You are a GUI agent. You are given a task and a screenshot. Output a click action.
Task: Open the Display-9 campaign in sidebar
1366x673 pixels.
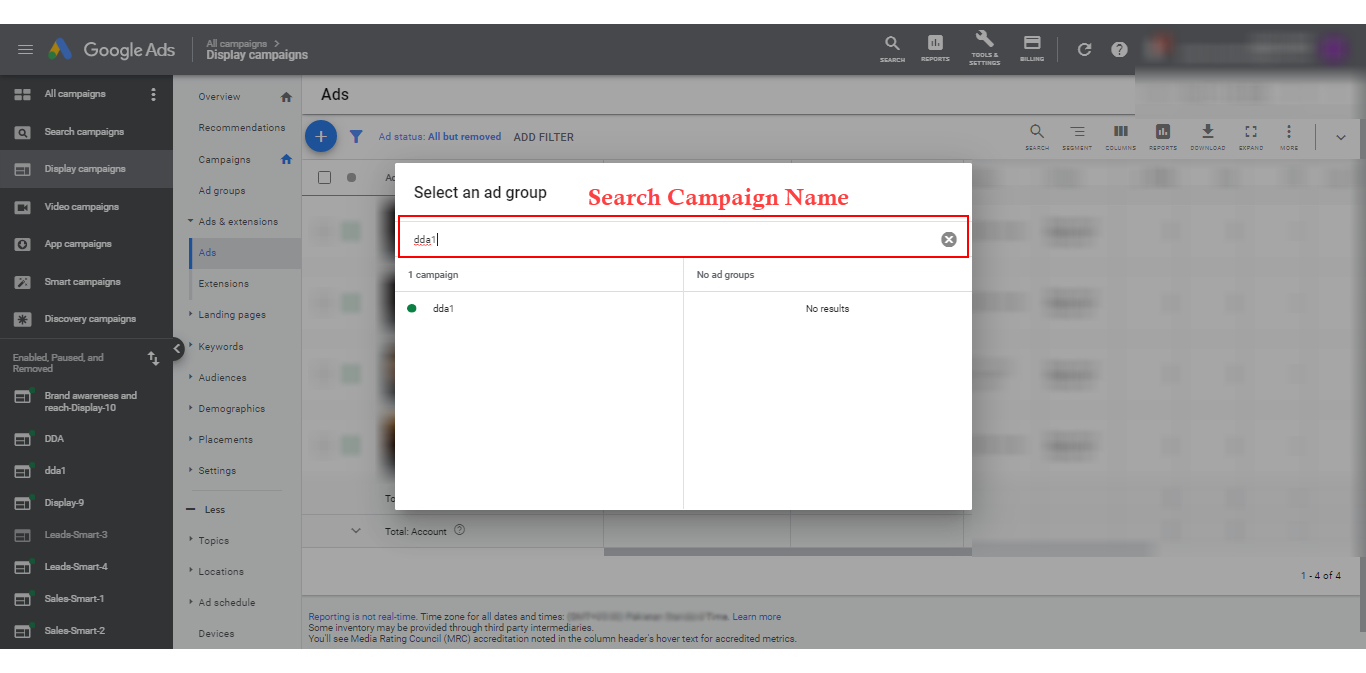64,502
